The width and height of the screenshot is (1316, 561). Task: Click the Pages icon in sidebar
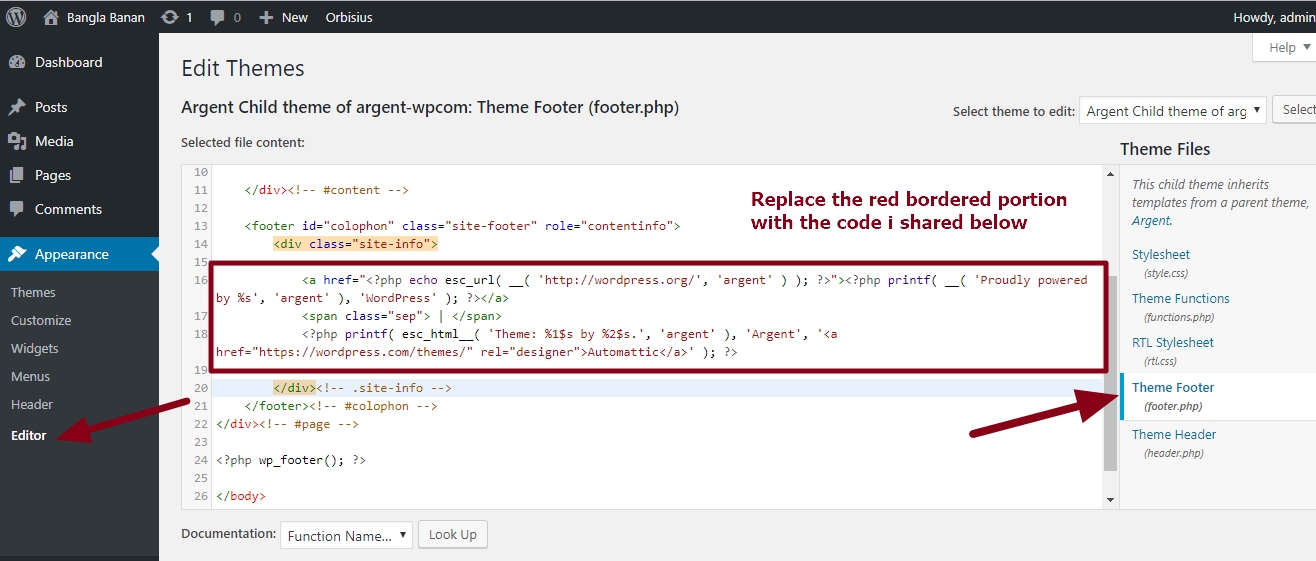17,175
